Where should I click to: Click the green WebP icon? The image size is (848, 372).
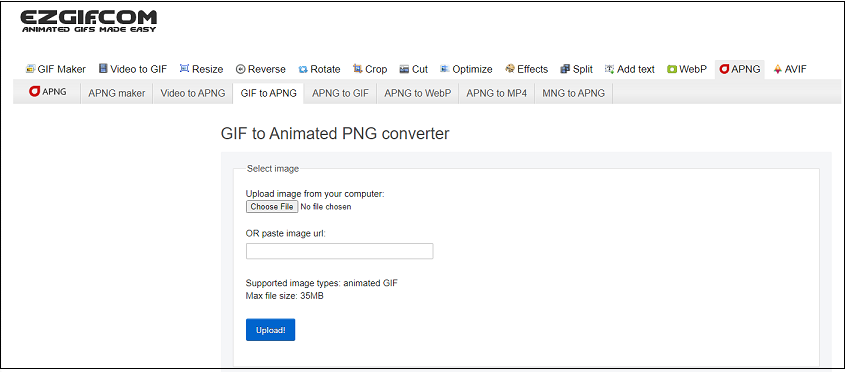point(672,69)
